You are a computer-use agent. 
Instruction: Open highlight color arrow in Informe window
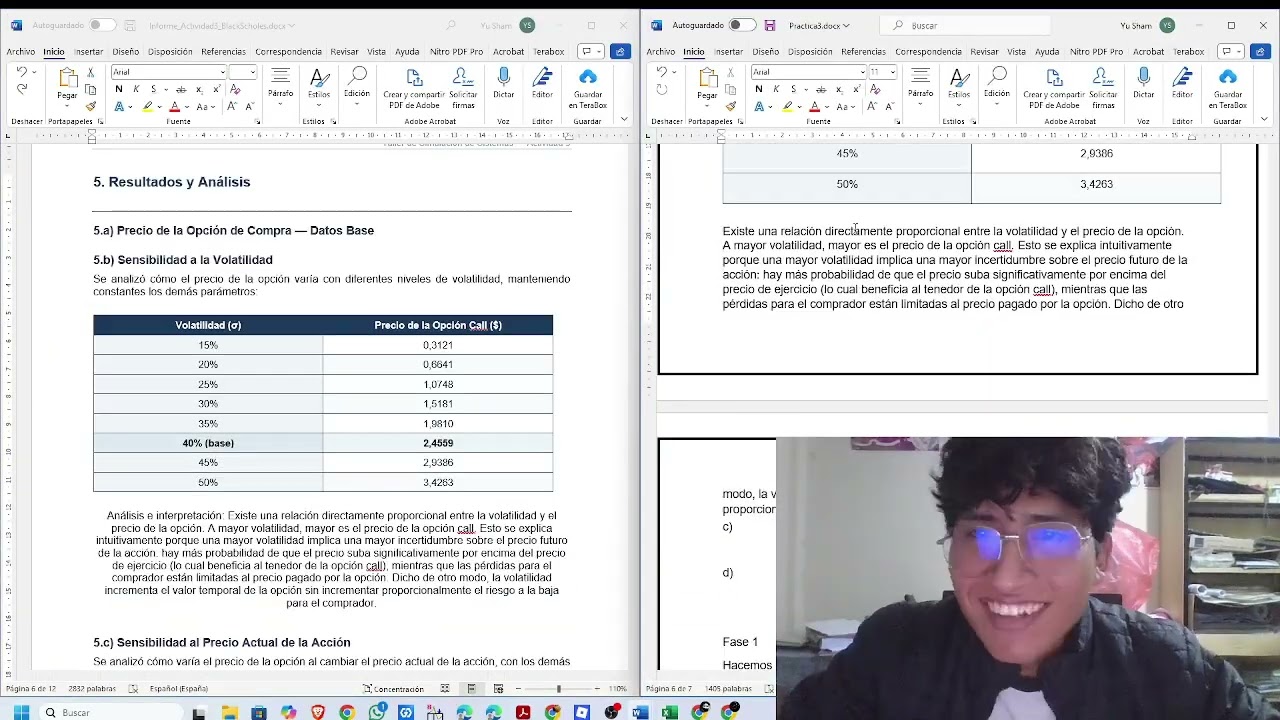(x=160, y=107)
